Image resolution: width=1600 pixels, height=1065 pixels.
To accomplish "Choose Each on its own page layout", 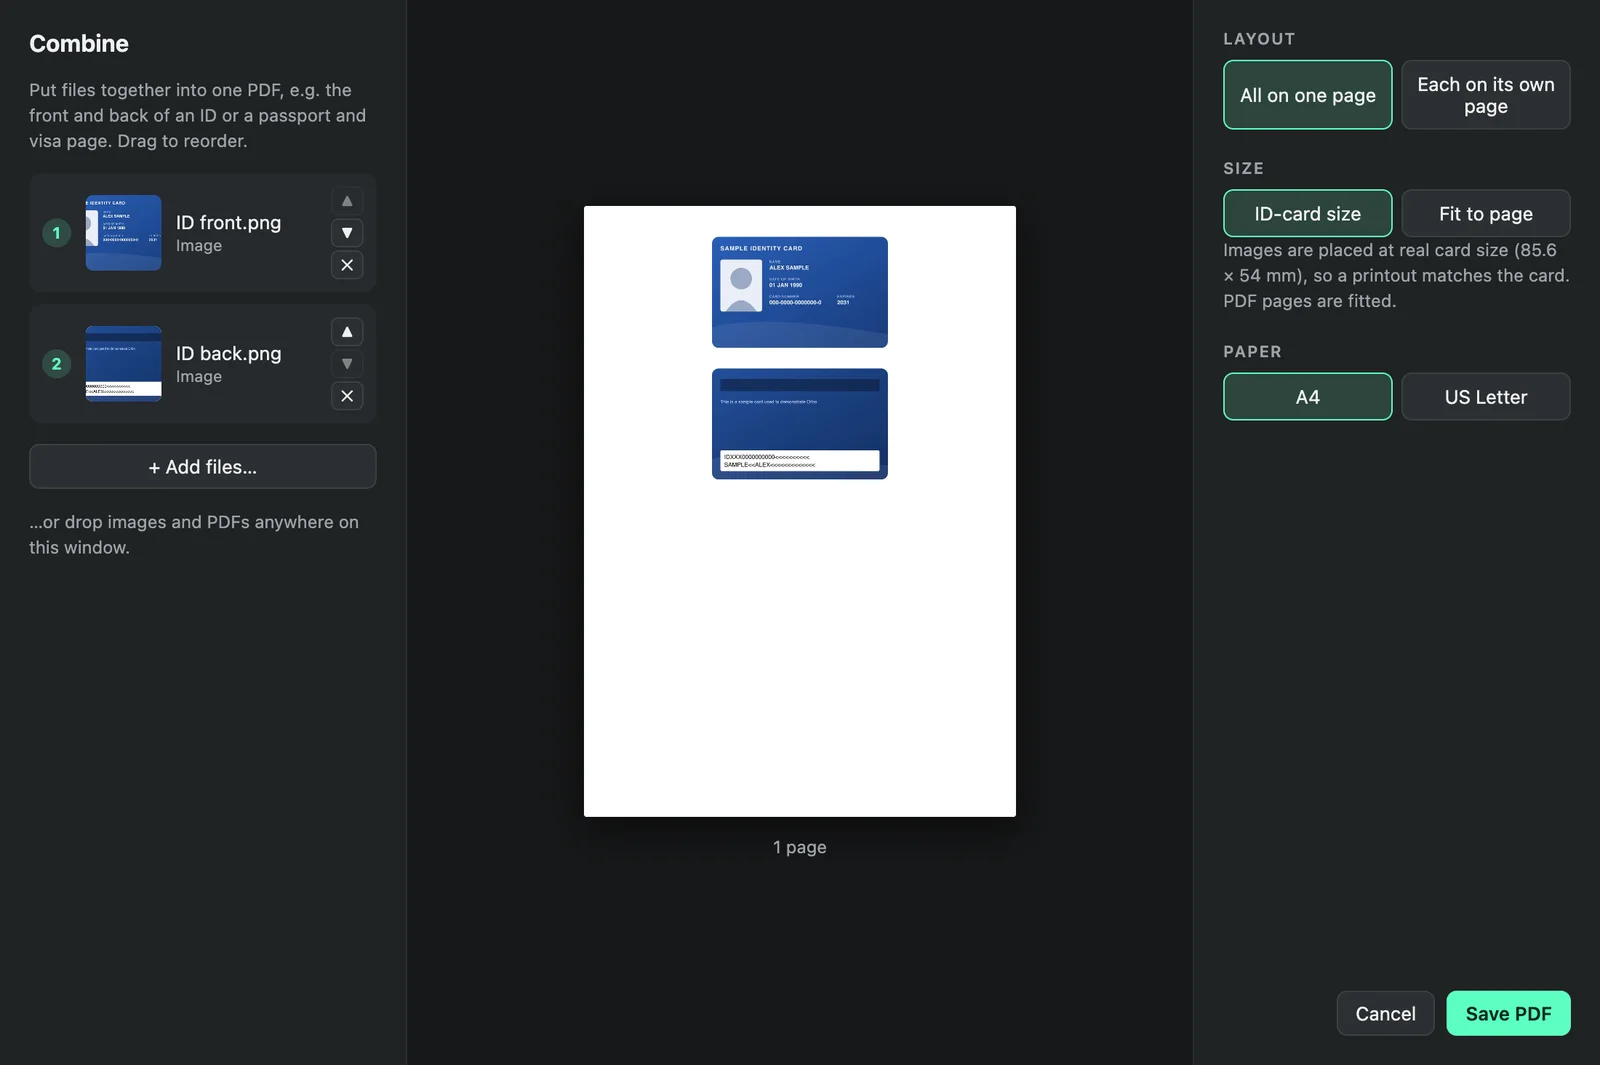I will 1486,95.
